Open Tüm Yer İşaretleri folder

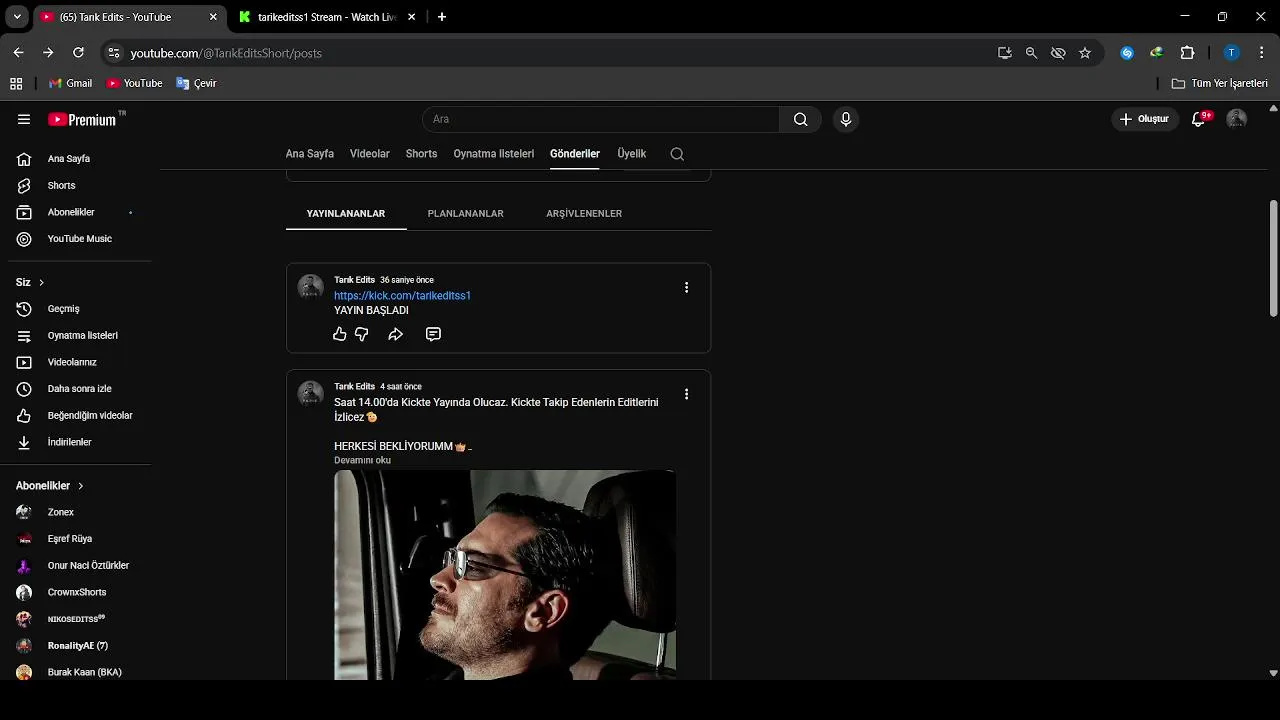pos(1220,83)
